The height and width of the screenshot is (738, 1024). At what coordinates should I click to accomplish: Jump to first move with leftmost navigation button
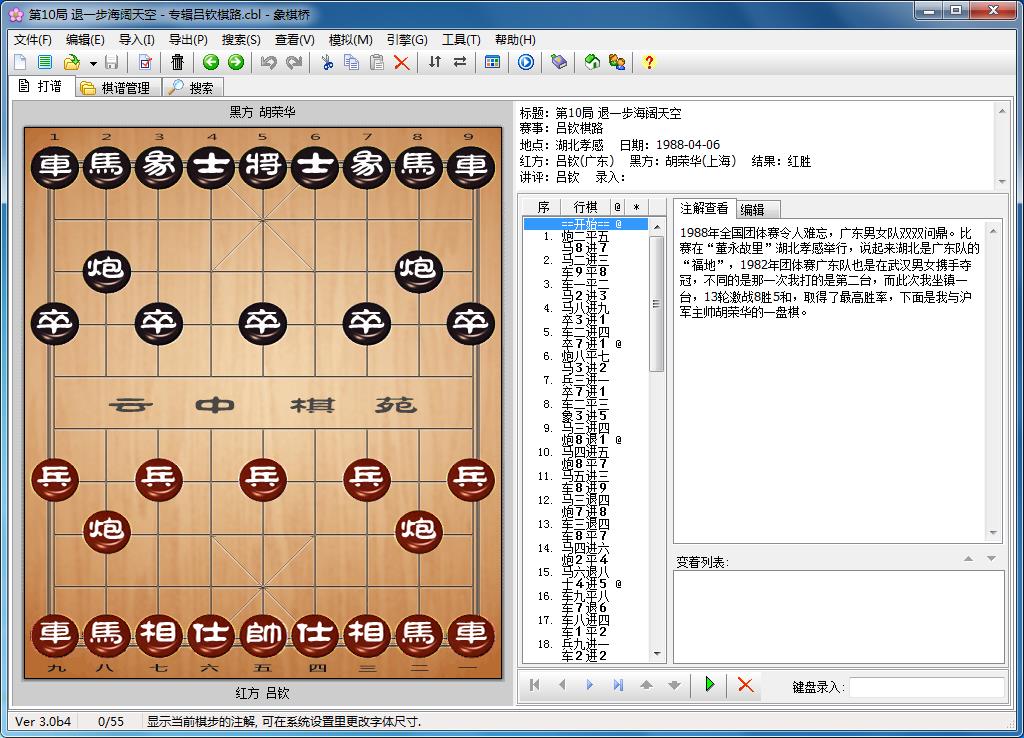click(x=534, y=685)
